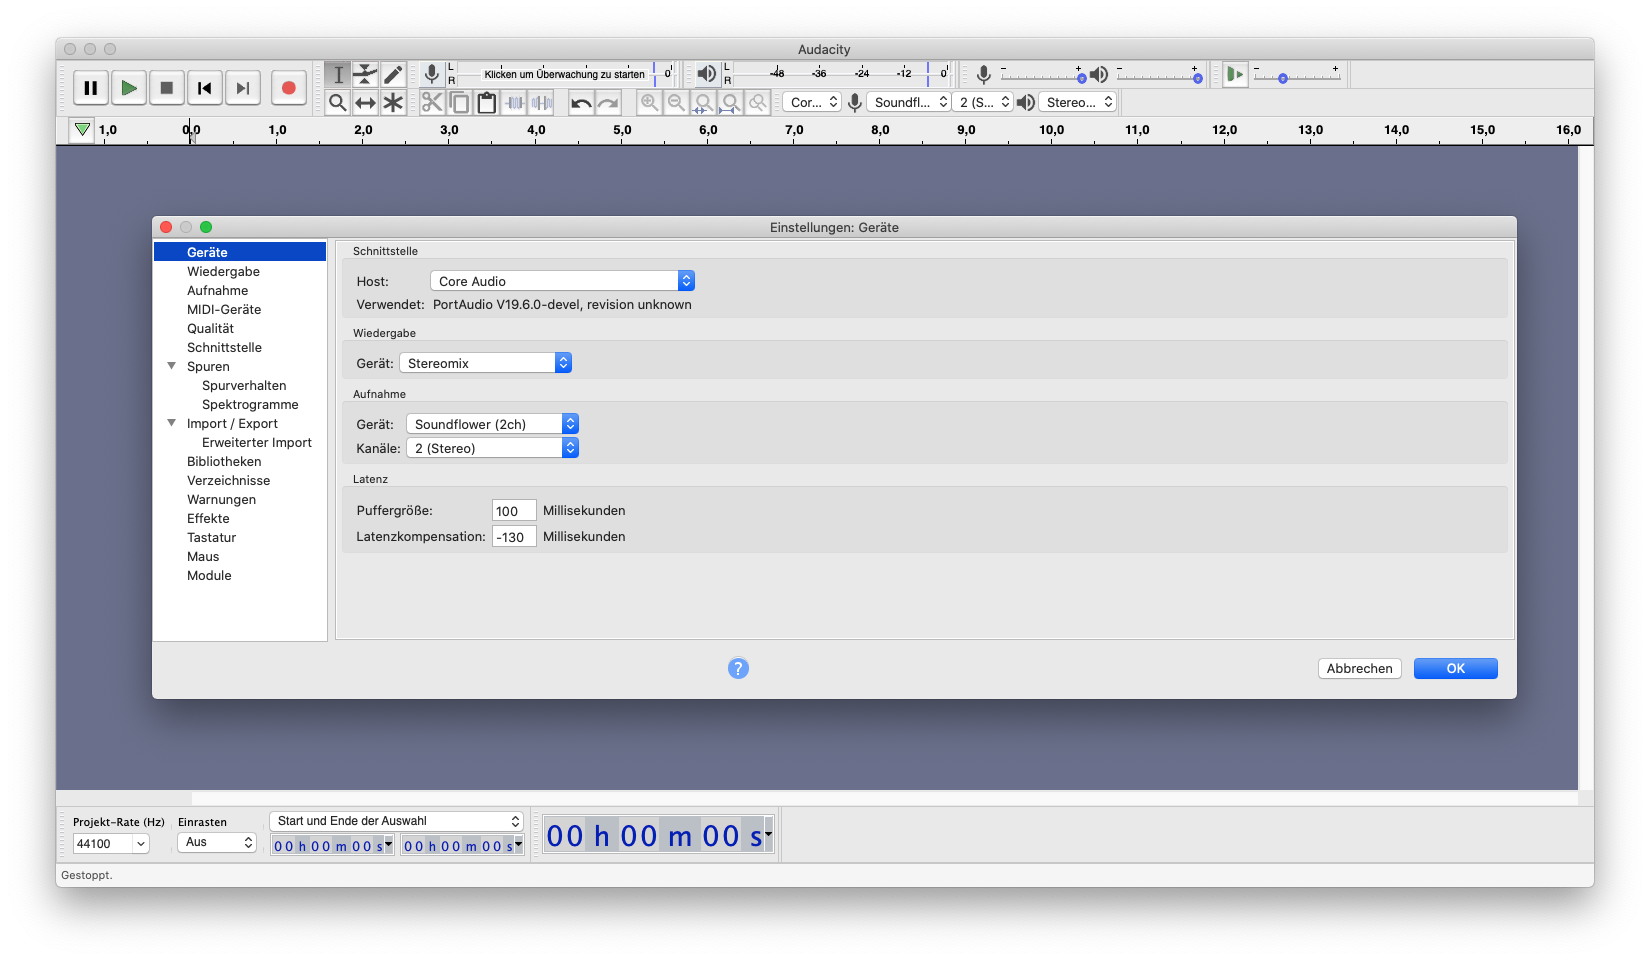Viewport: 1650px width, 961px height.
Task: Click the Cut scissors icon
Action: pyautogui.click(x=432, y=102)
